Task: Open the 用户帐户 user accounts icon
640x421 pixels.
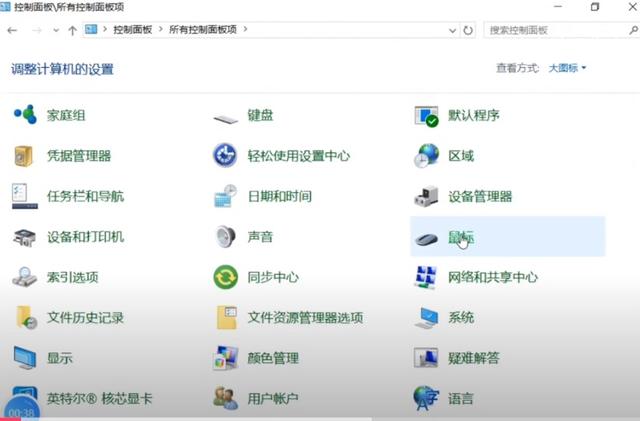Action: (x=225, y=398)
